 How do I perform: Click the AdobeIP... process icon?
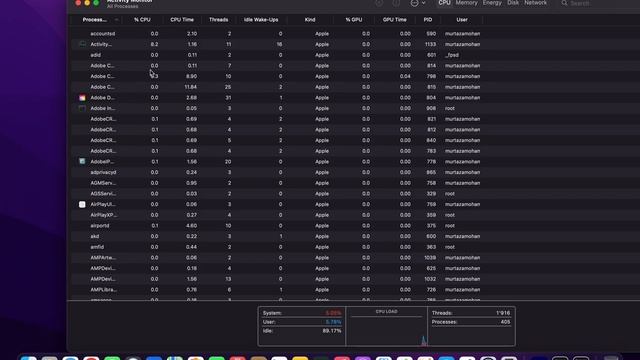(x=82, y=162)
